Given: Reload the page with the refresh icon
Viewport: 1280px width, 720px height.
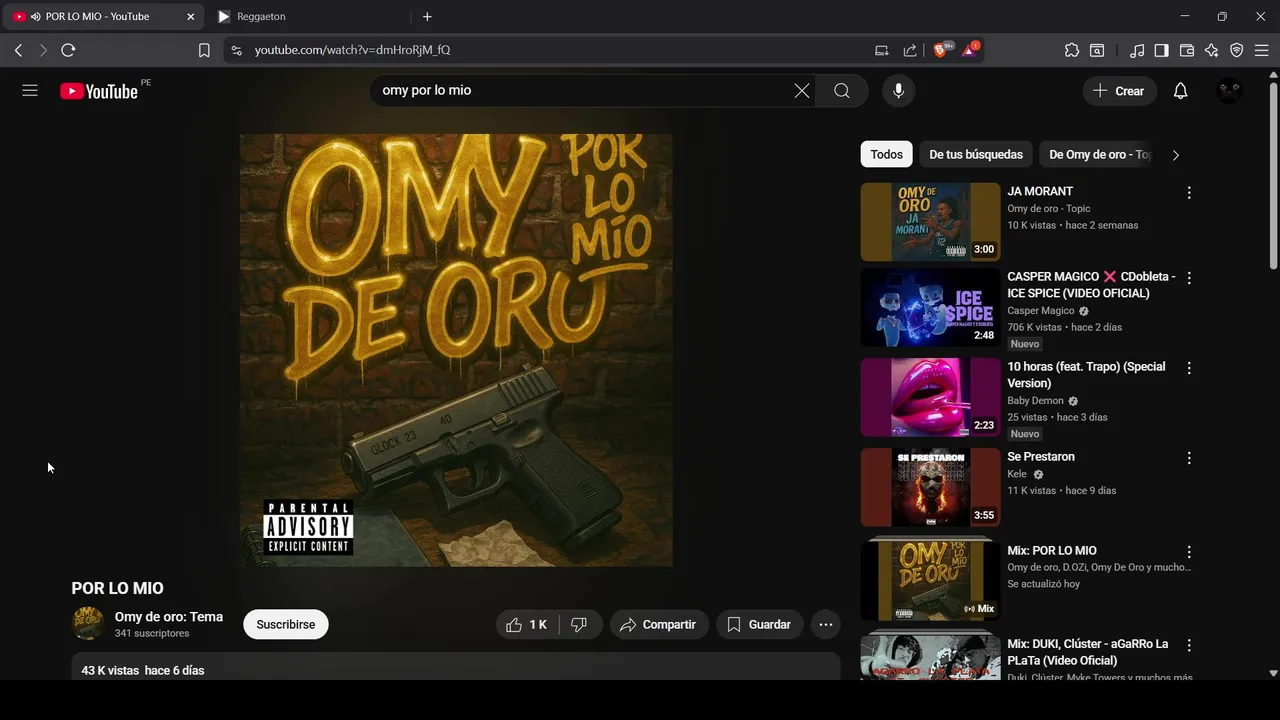Looking at the screenshot, I should coord(68,50).
